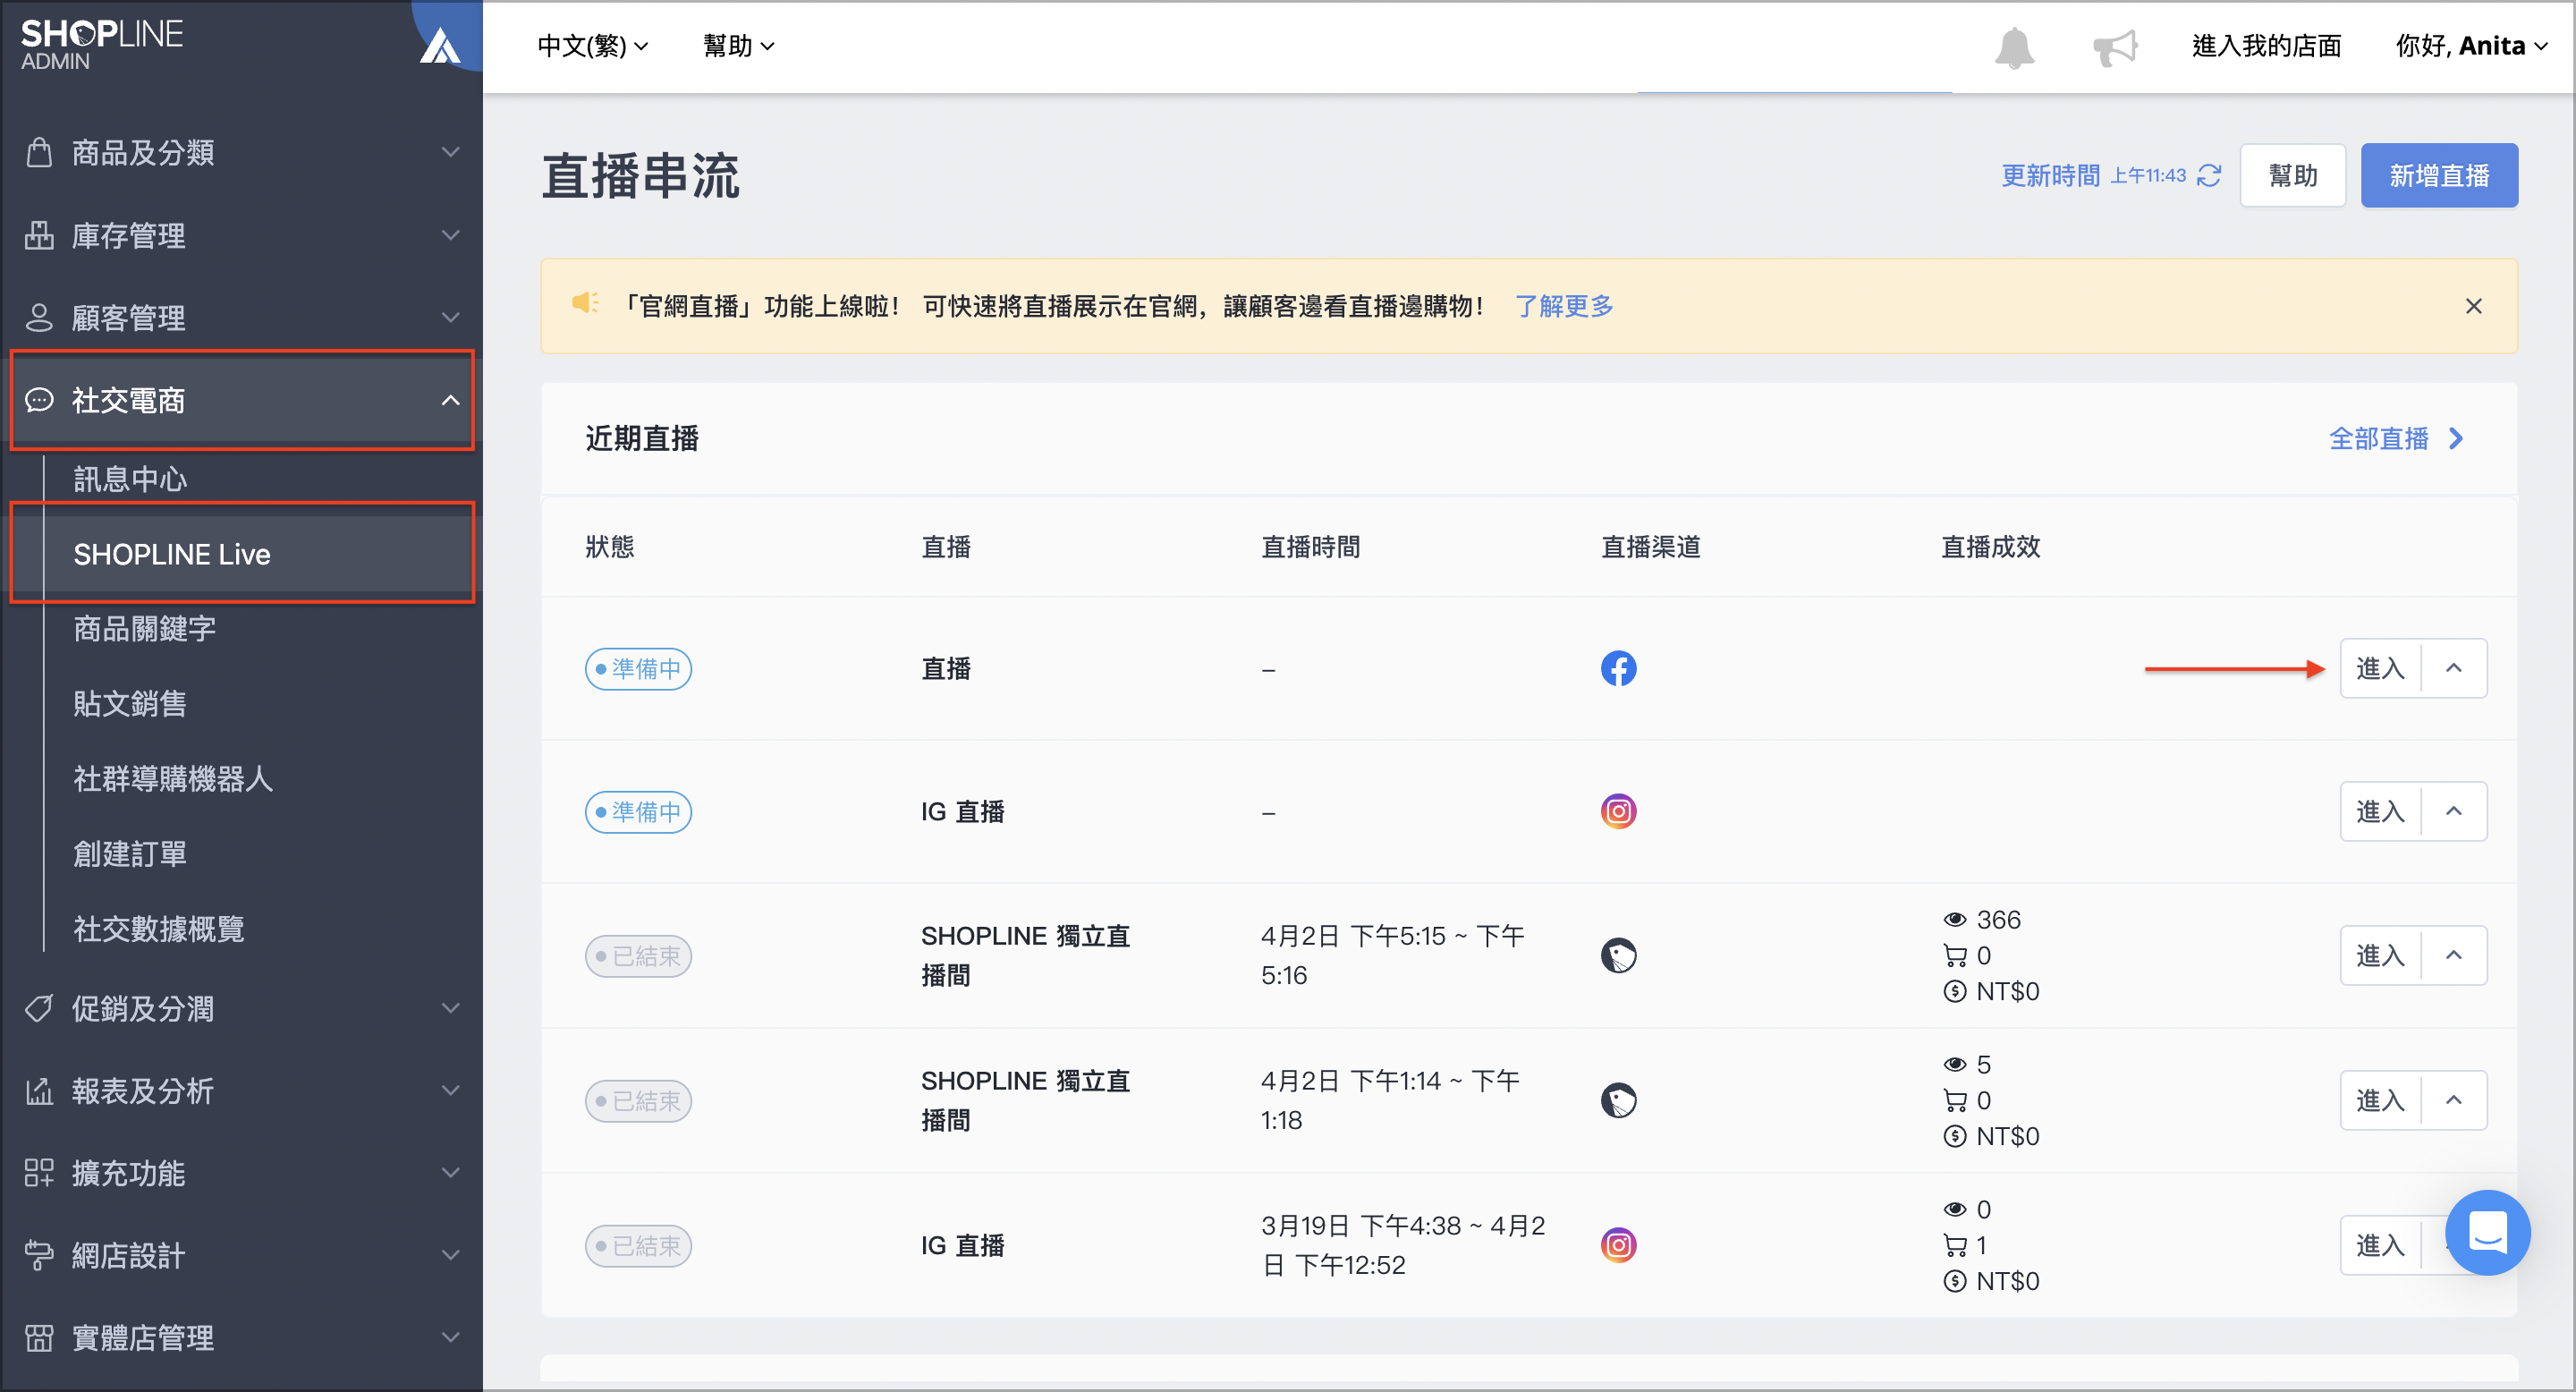Click 進入 for 準備中 IG 直播 row
This screenshot has width=2576, height=1392.
point(2380,811)
